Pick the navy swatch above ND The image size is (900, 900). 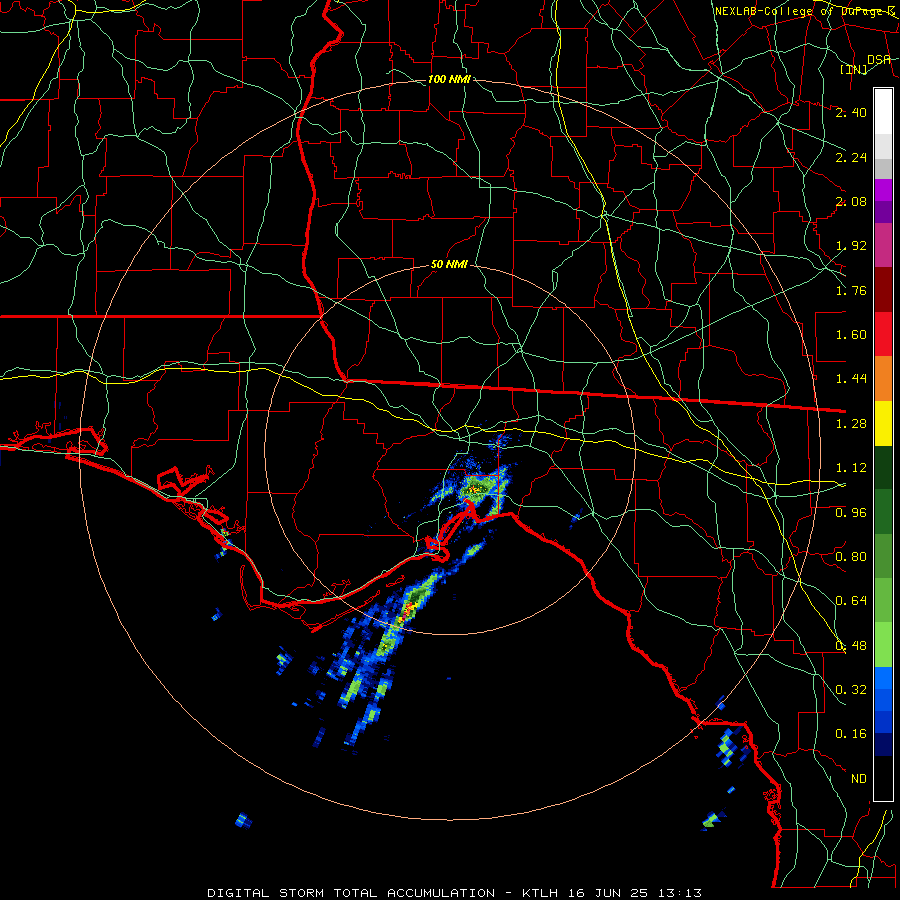click(883, 746)
